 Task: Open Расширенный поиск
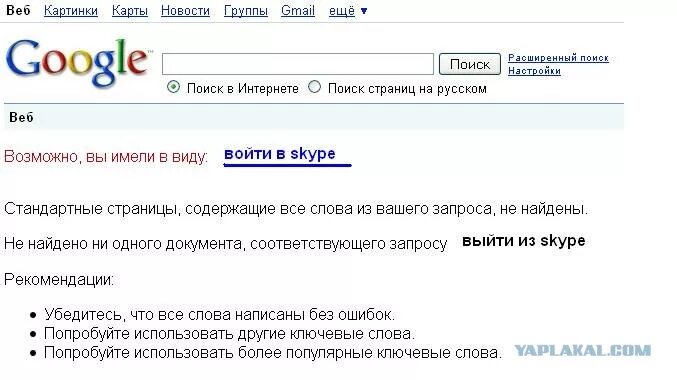tap(558, 58)
